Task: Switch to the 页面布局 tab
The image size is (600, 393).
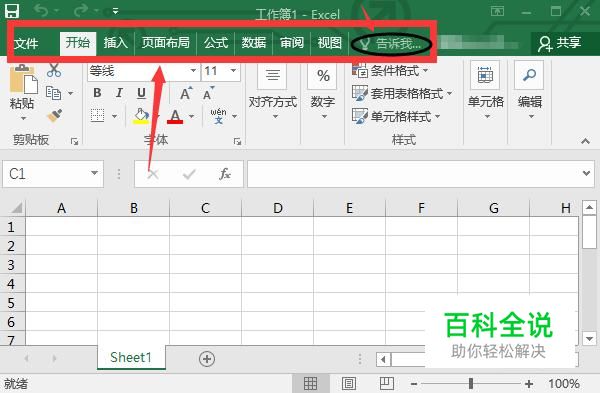Action: click(x=165, y=42)
